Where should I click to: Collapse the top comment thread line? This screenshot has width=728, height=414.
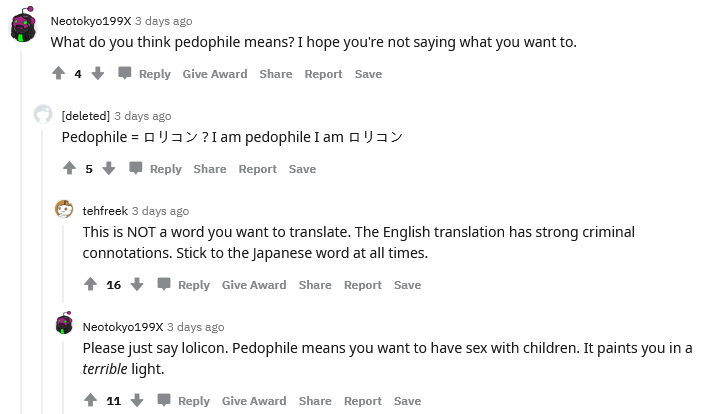click(21, 232)
